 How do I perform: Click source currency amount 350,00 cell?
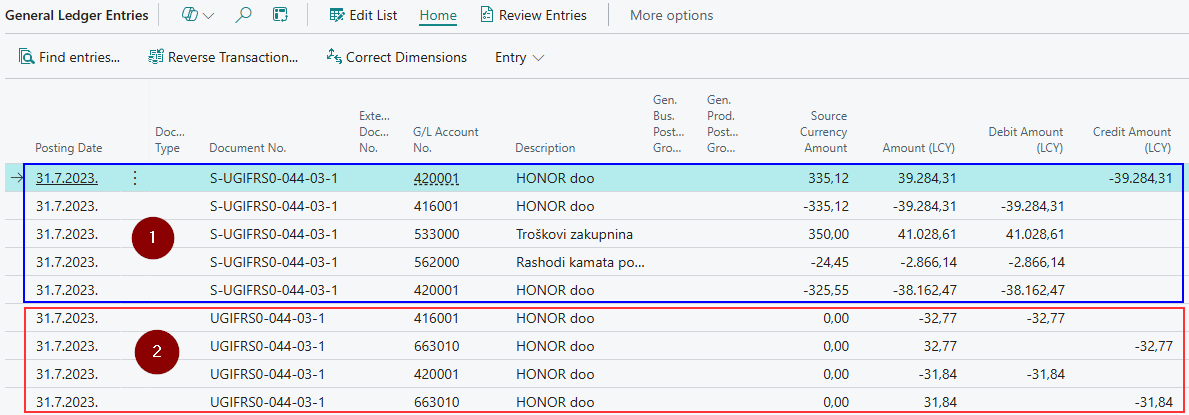tap(827, 234)
